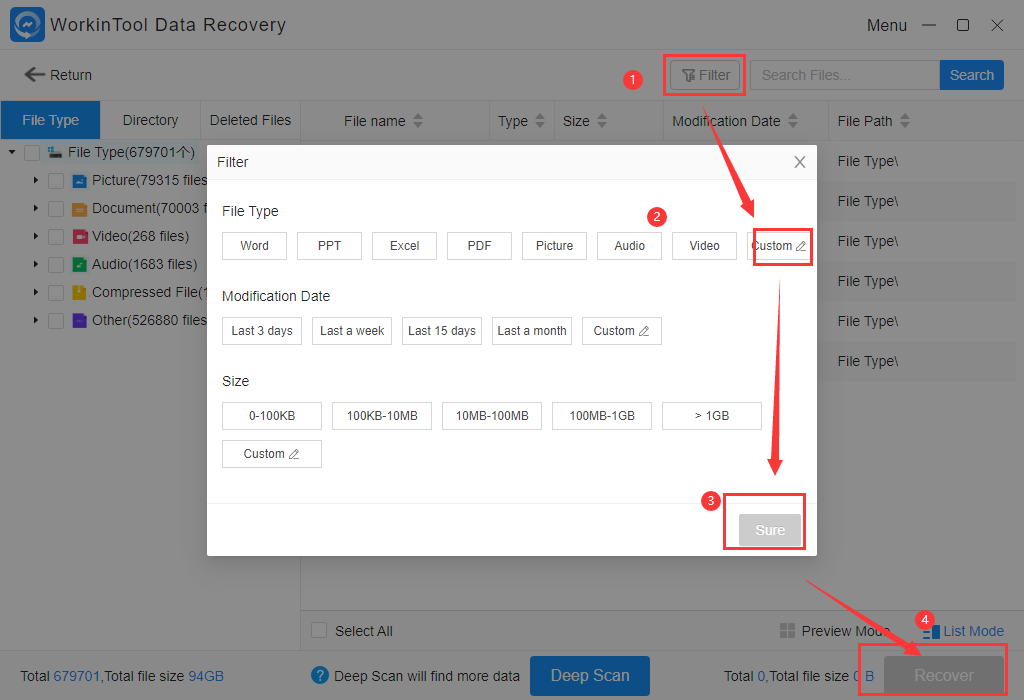
Task: Select the PDF file type filter
Action: [479, 246]
